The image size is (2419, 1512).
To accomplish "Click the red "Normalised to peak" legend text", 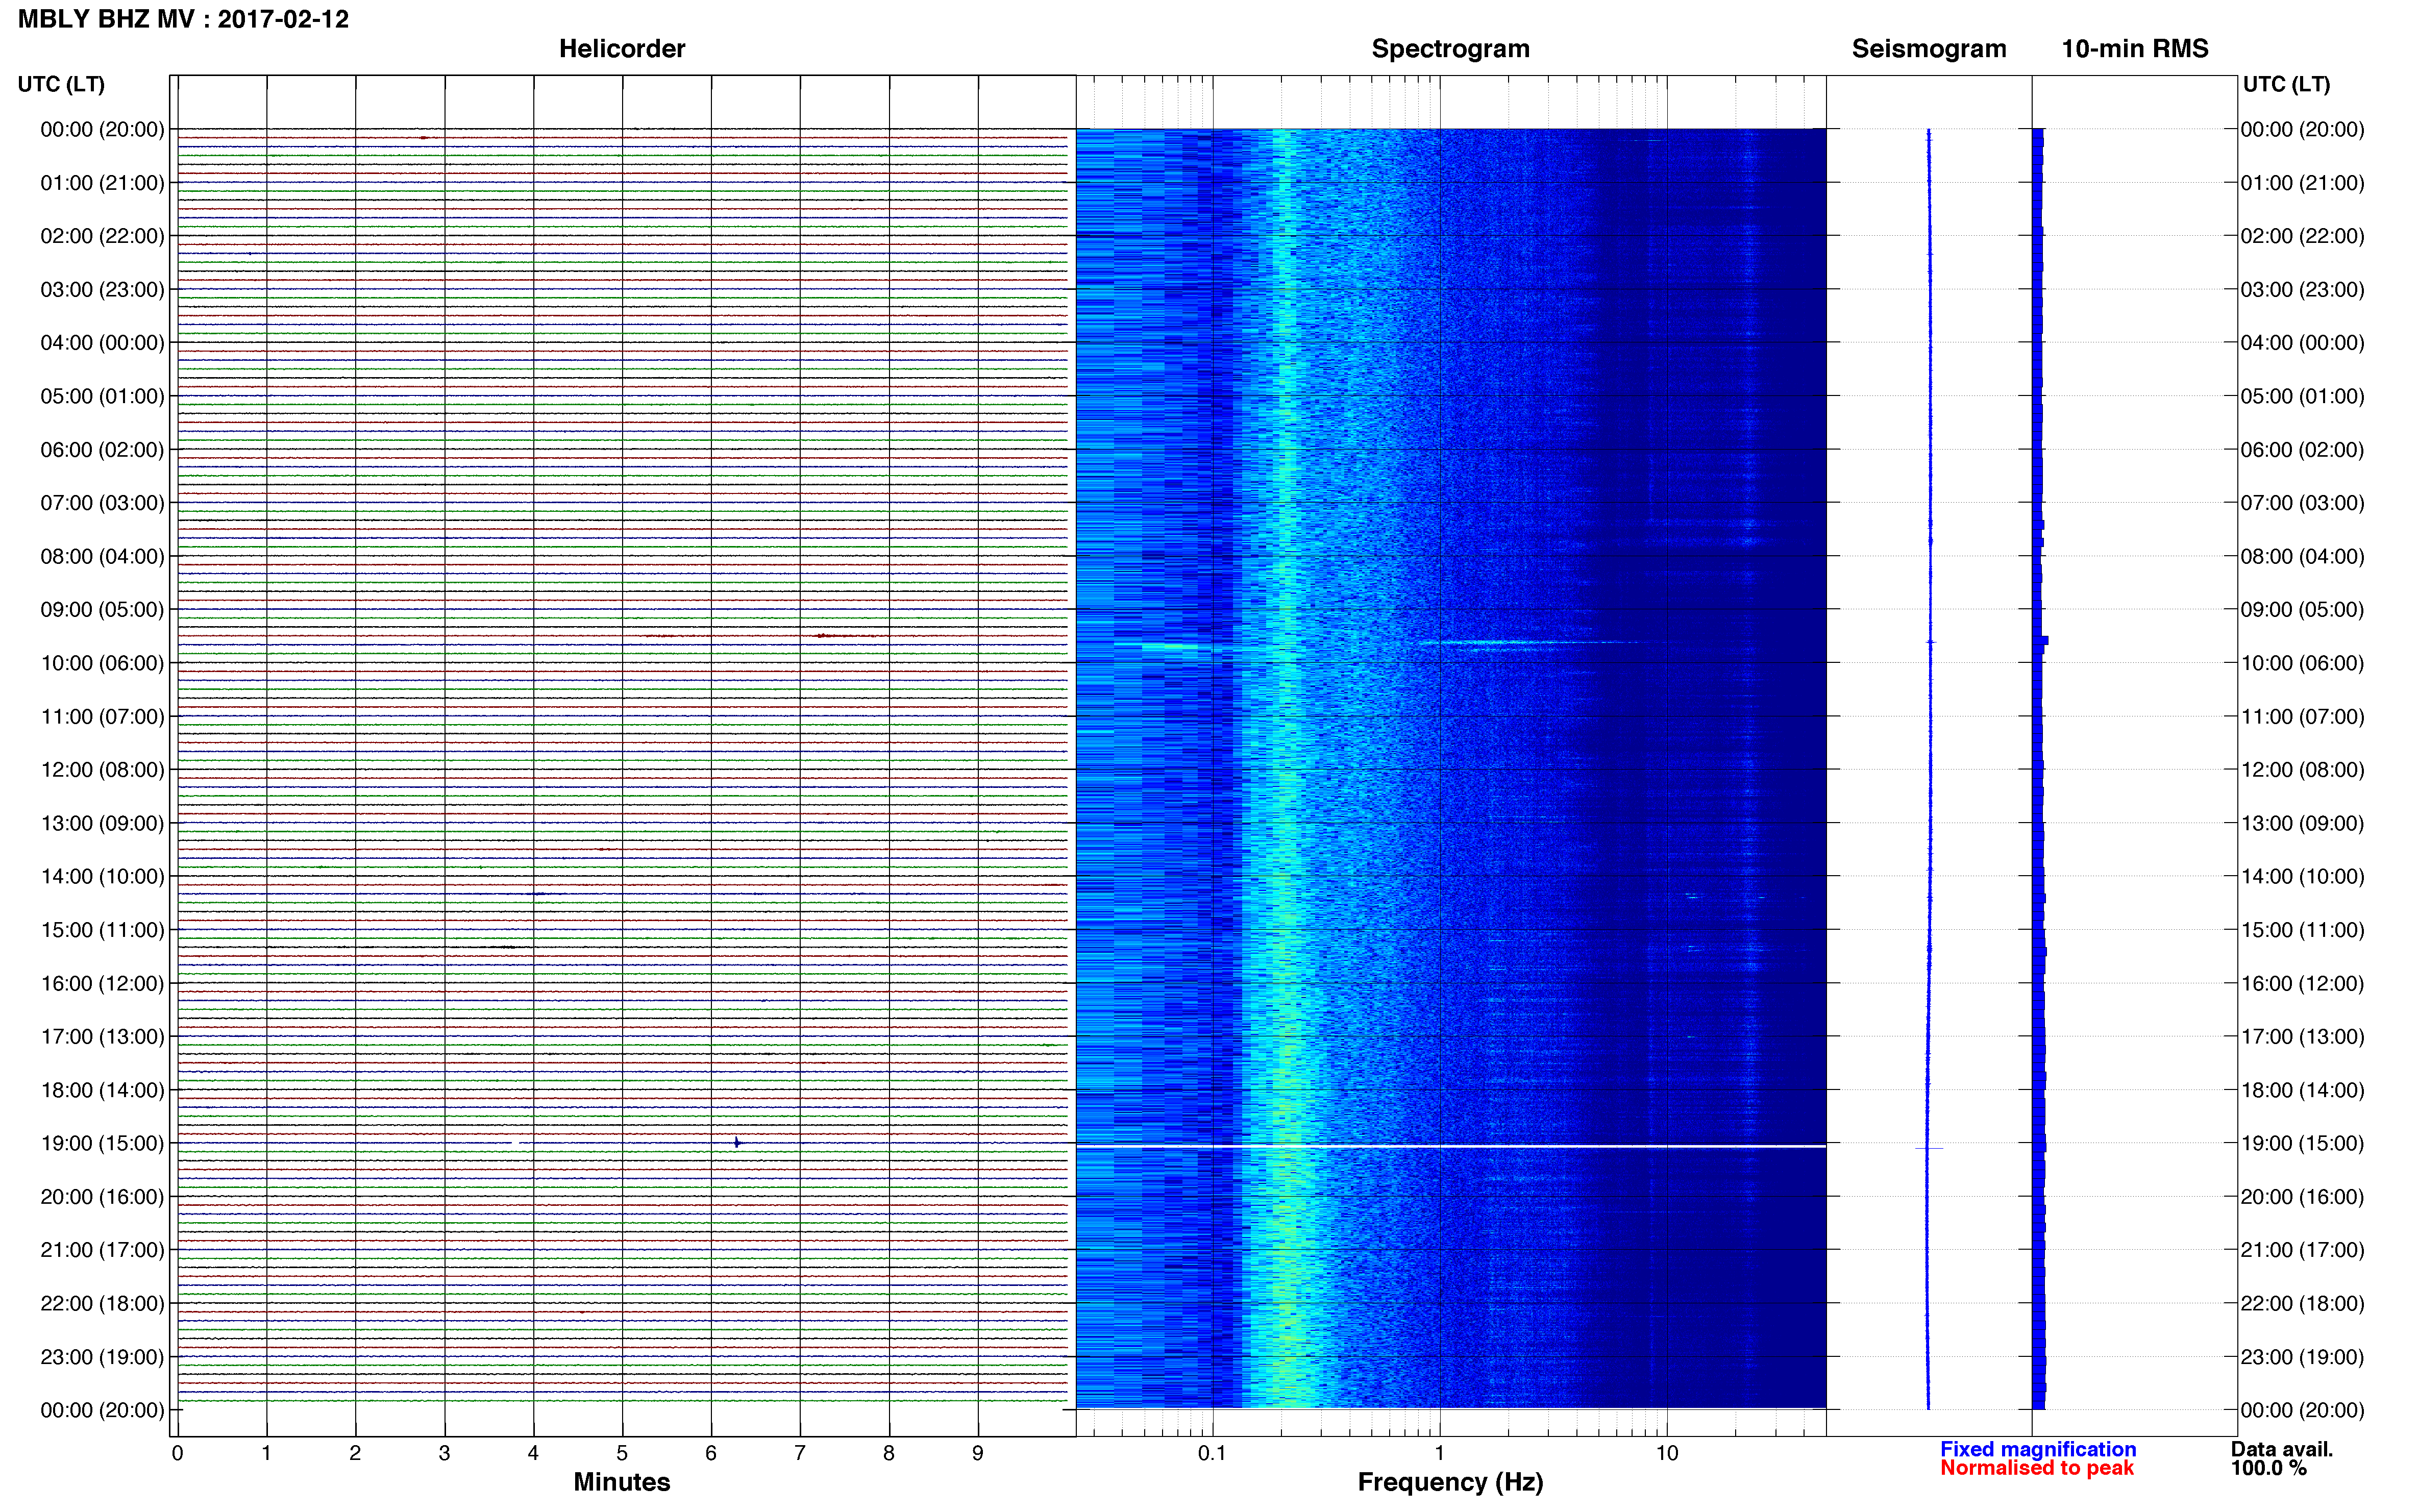I will tap(2036, 1468).
